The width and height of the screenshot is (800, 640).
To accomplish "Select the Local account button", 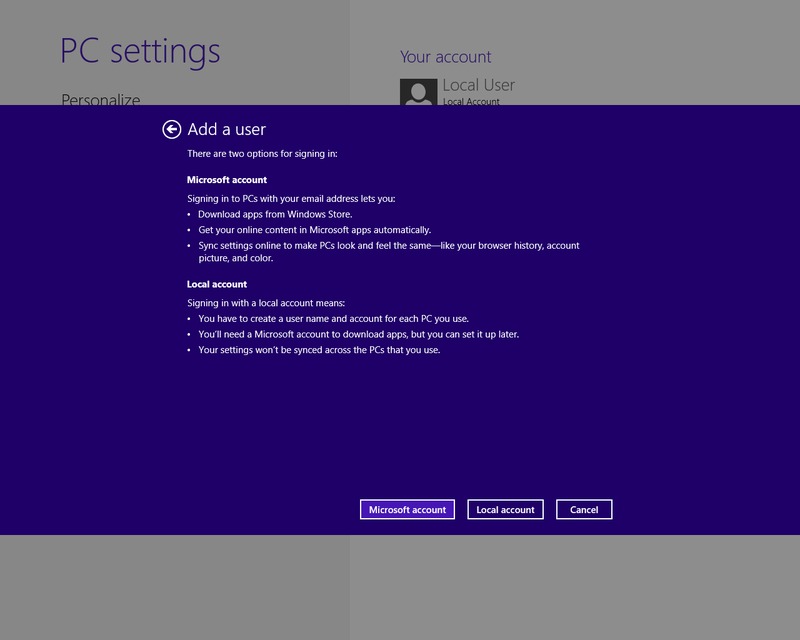I will tap(505, 509).
